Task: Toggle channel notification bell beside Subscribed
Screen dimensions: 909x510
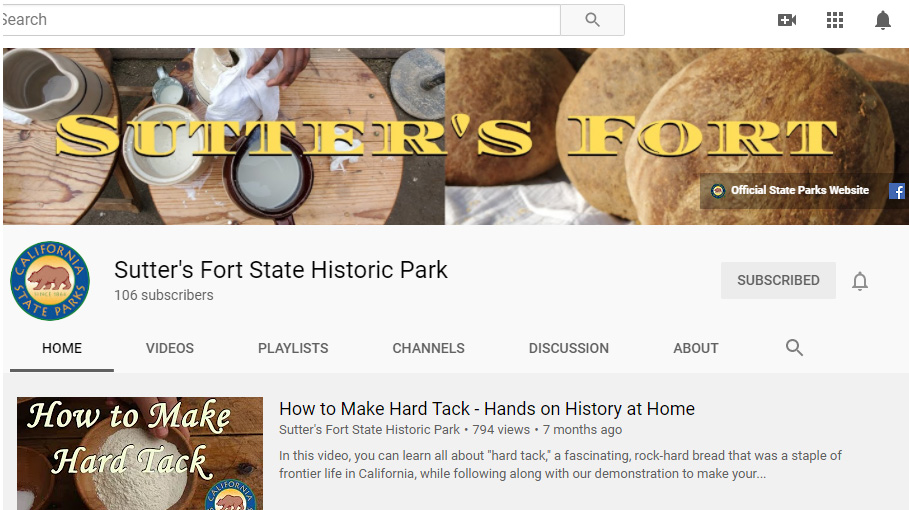Action: tap(860, 281)
